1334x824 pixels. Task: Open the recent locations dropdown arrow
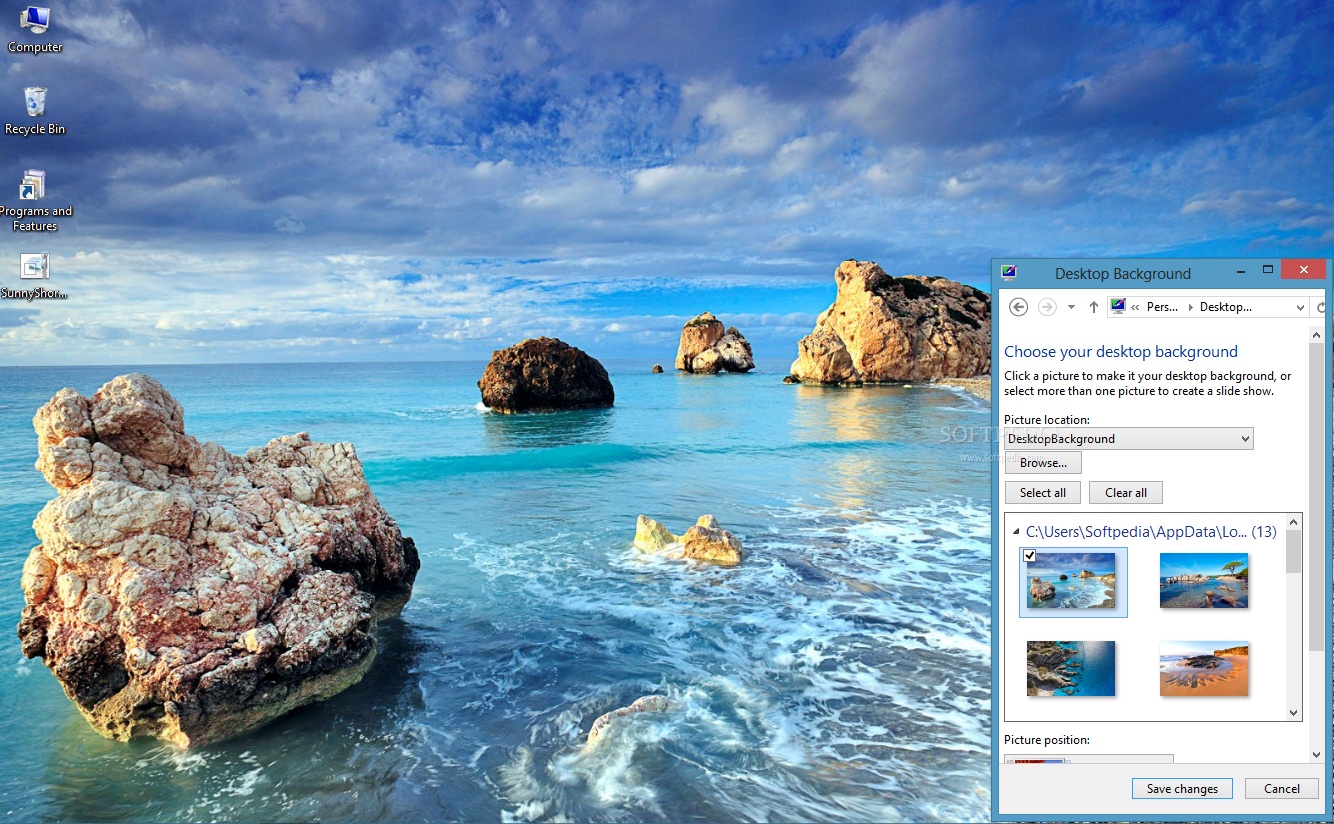click(1071, 307)
